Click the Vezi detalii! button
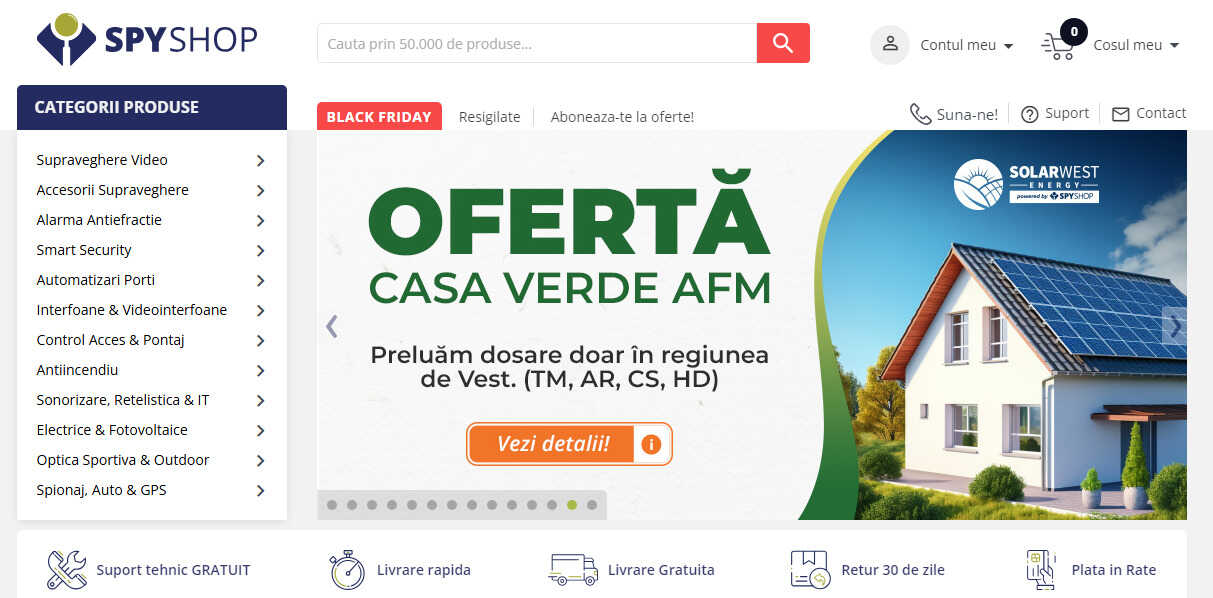Screen dimensions: 1213x598 [569, 444]
